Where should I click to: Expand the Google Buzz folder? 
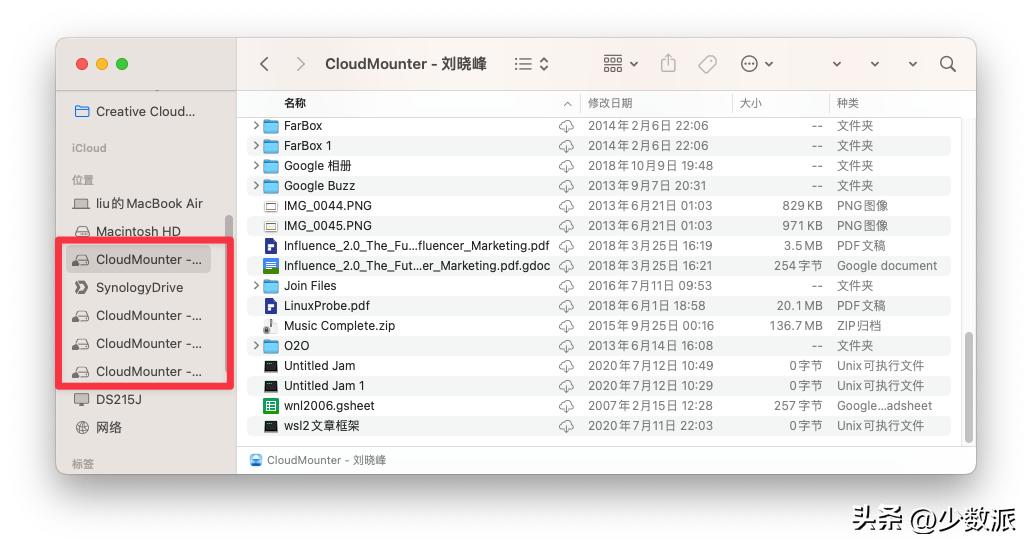[256, 186]
